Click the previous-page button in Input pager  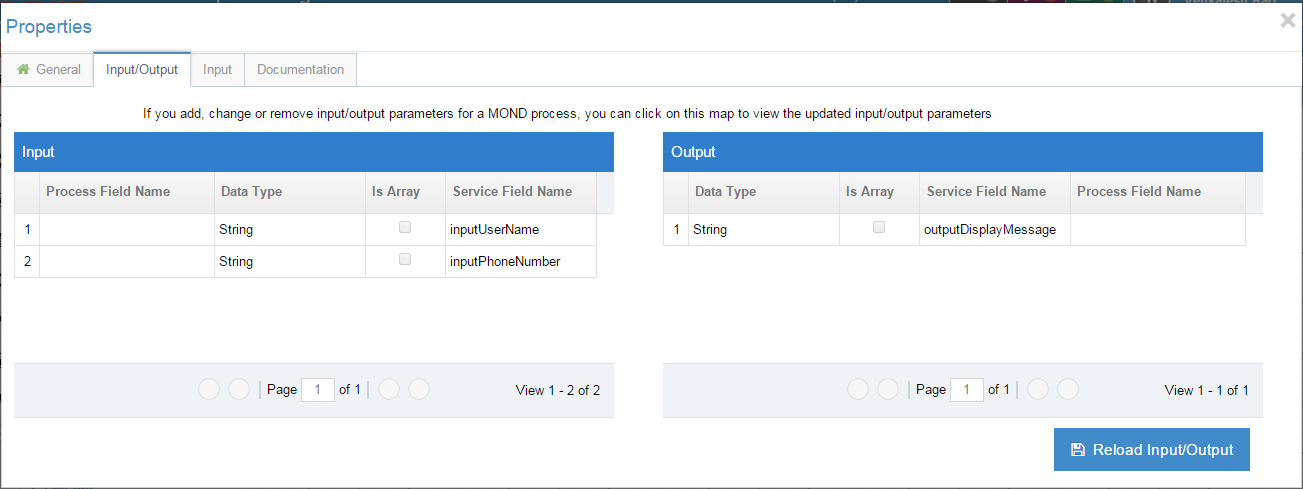click(239, 390)
